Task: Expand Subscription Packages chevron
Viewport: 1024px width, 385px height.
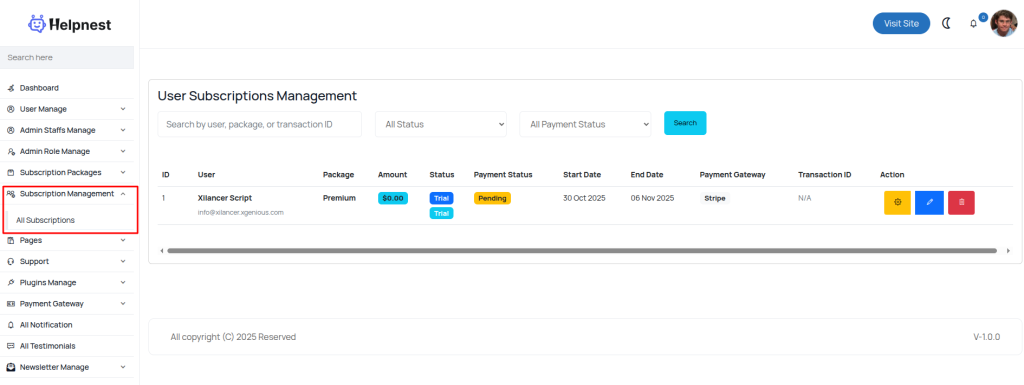Action: (x=123, y=173)
